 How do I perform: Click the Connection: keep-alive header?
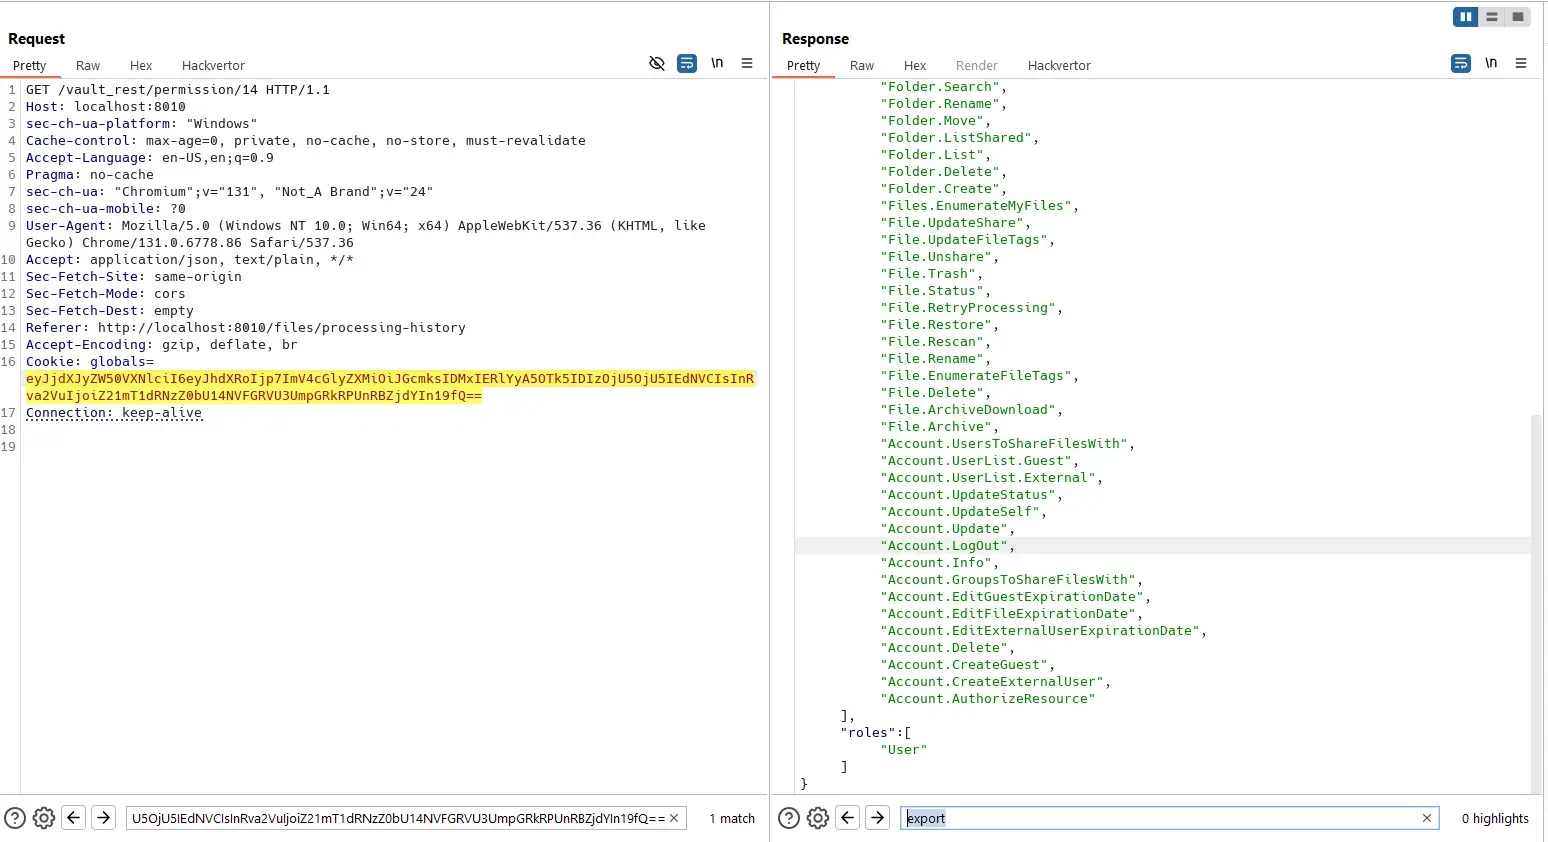[x=114, y=413]
